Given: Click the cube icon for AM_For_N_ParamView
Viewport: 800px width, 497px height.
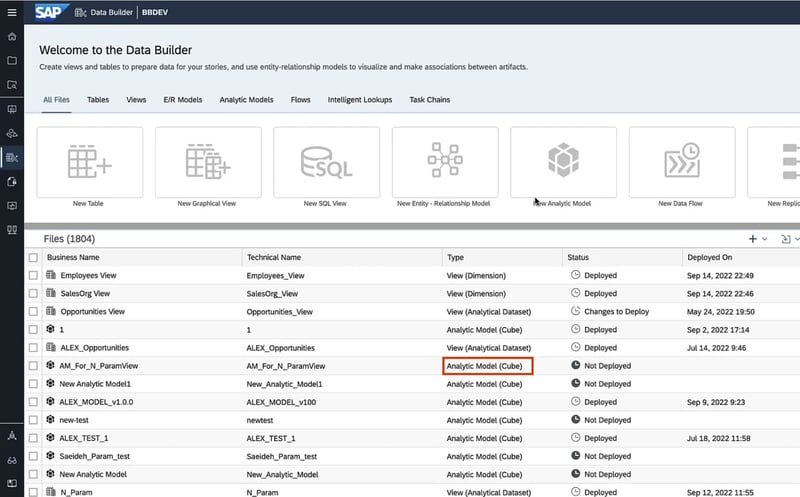Looking at the screenshot, I should [x=50, y=365].
